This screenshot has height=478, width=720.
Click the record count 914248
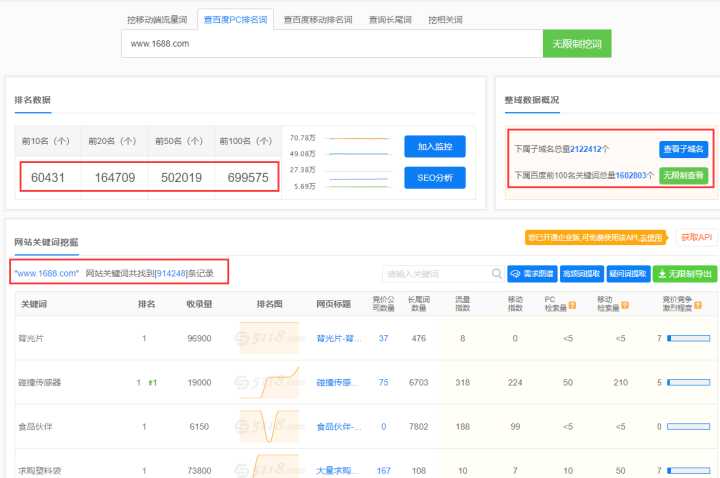[x=171, y=274]
